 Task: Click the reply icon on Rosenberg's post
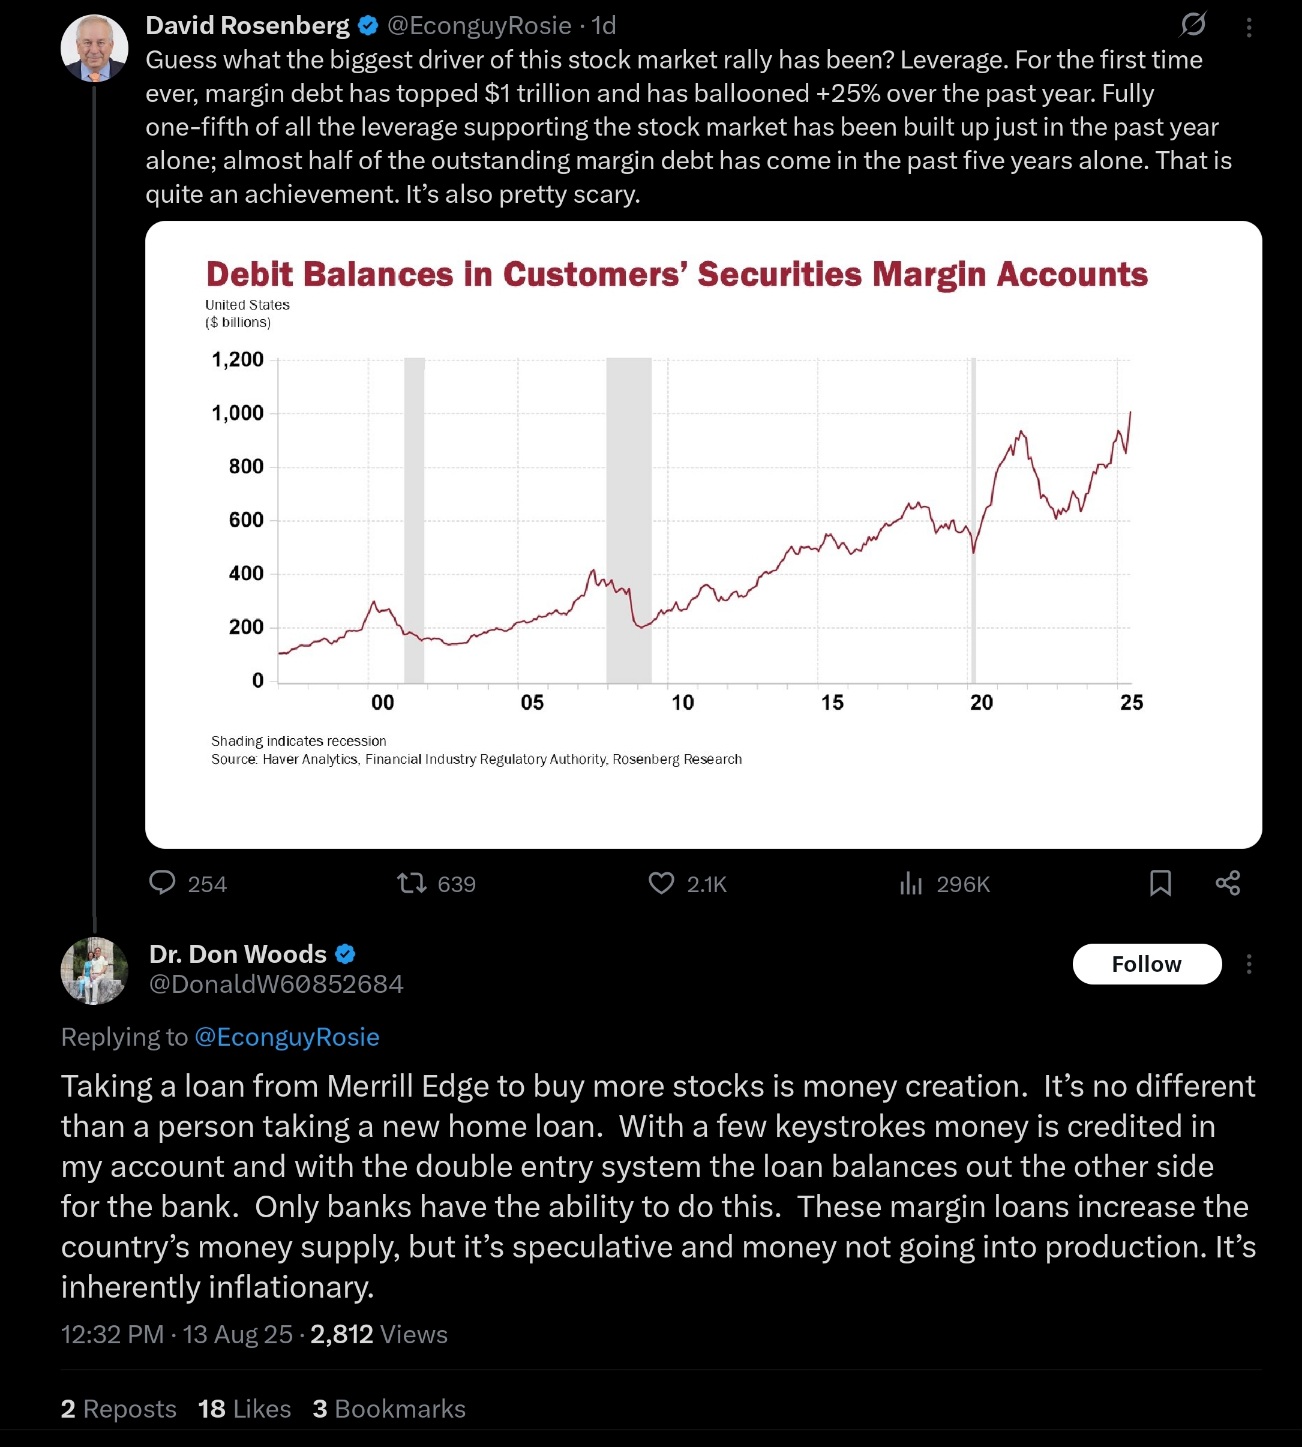point(162,883)
